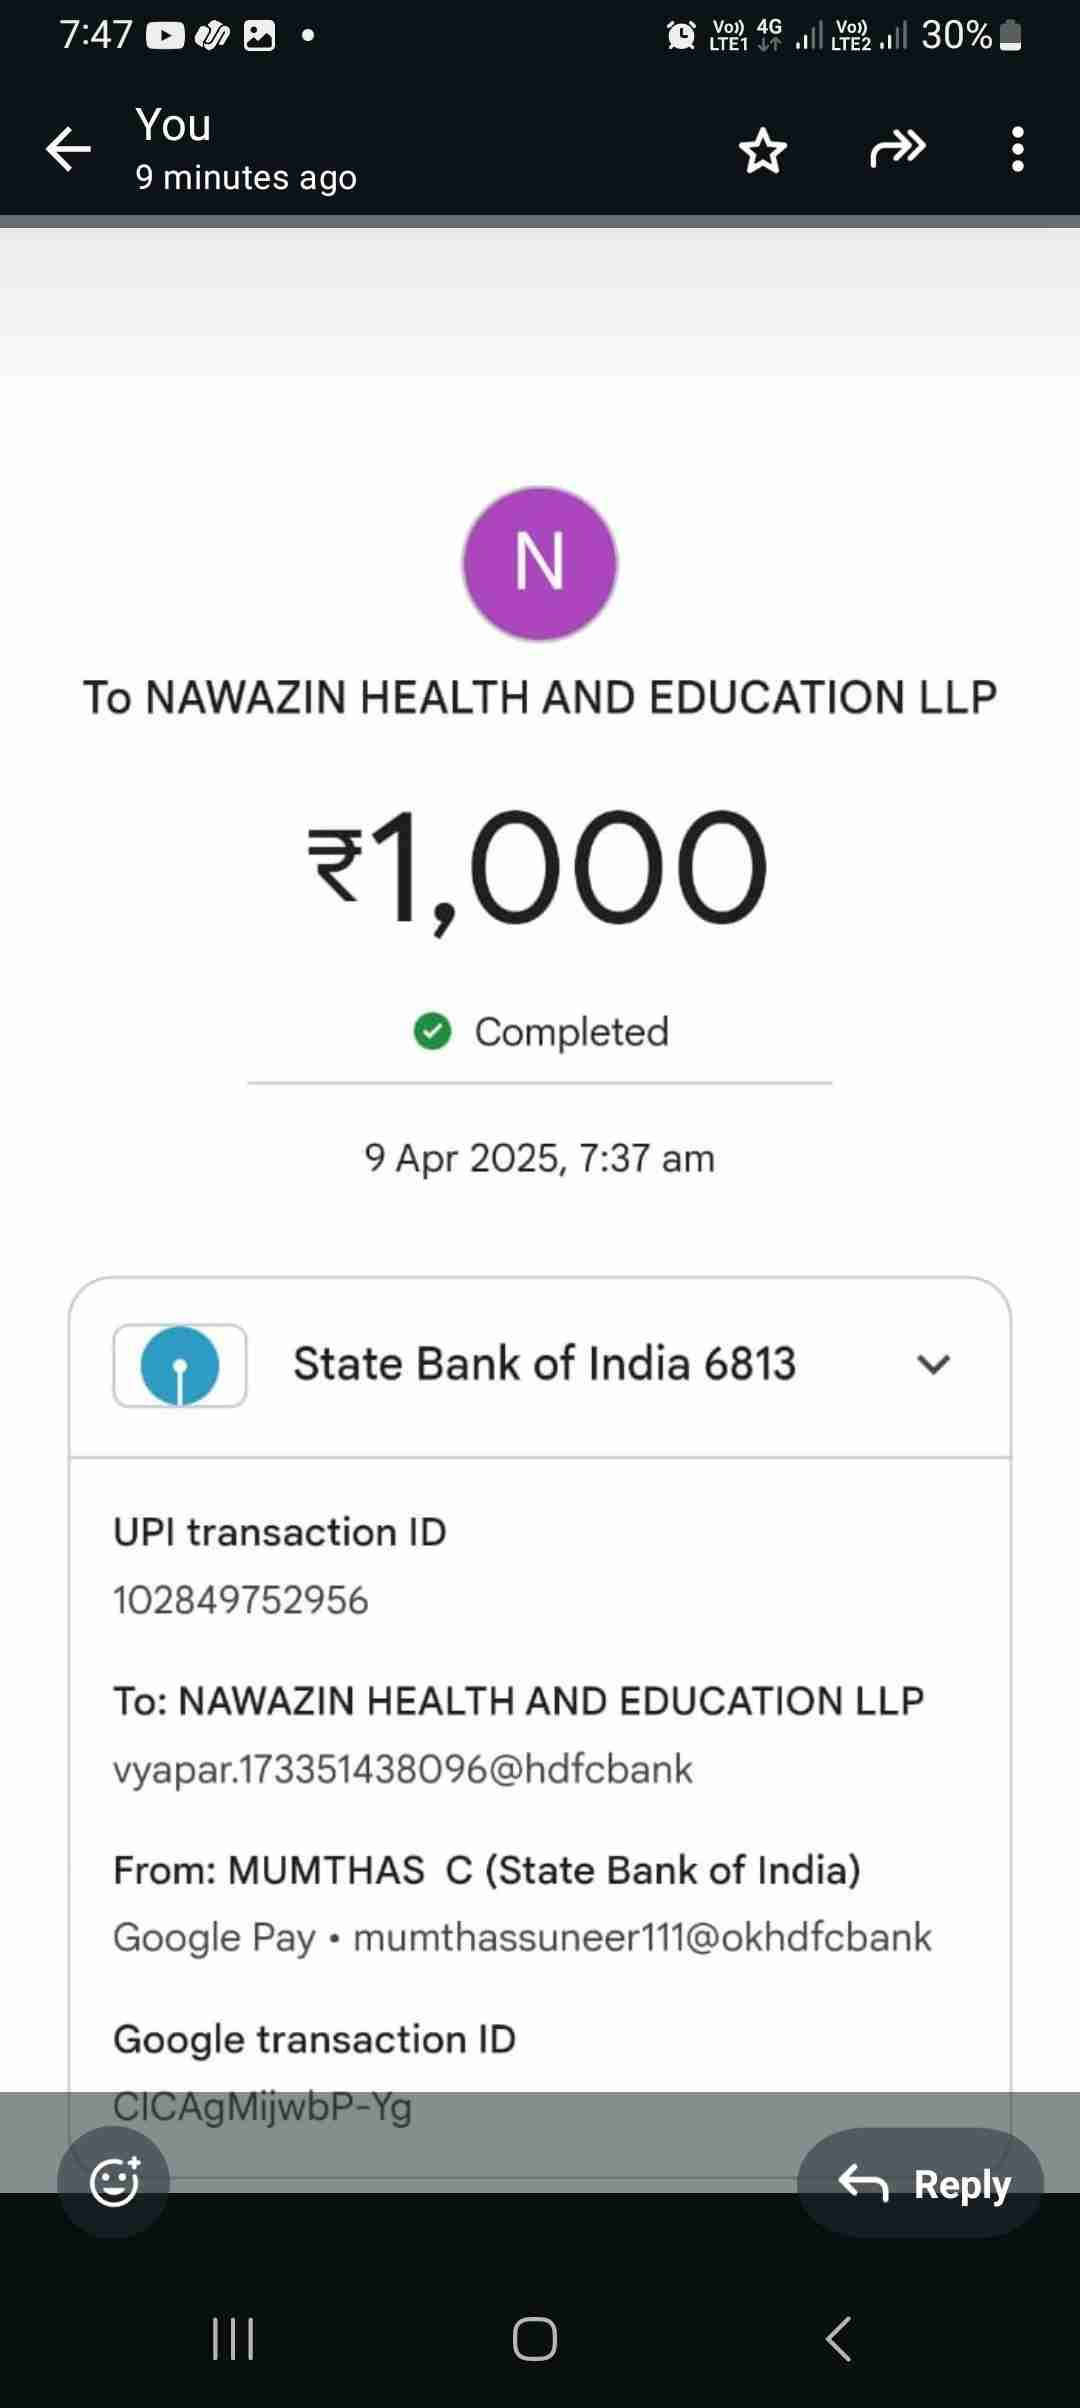Open the emoji reaction picker
The height and width of the screenshot is (2408, 1080).
[x=113, y=2181]
